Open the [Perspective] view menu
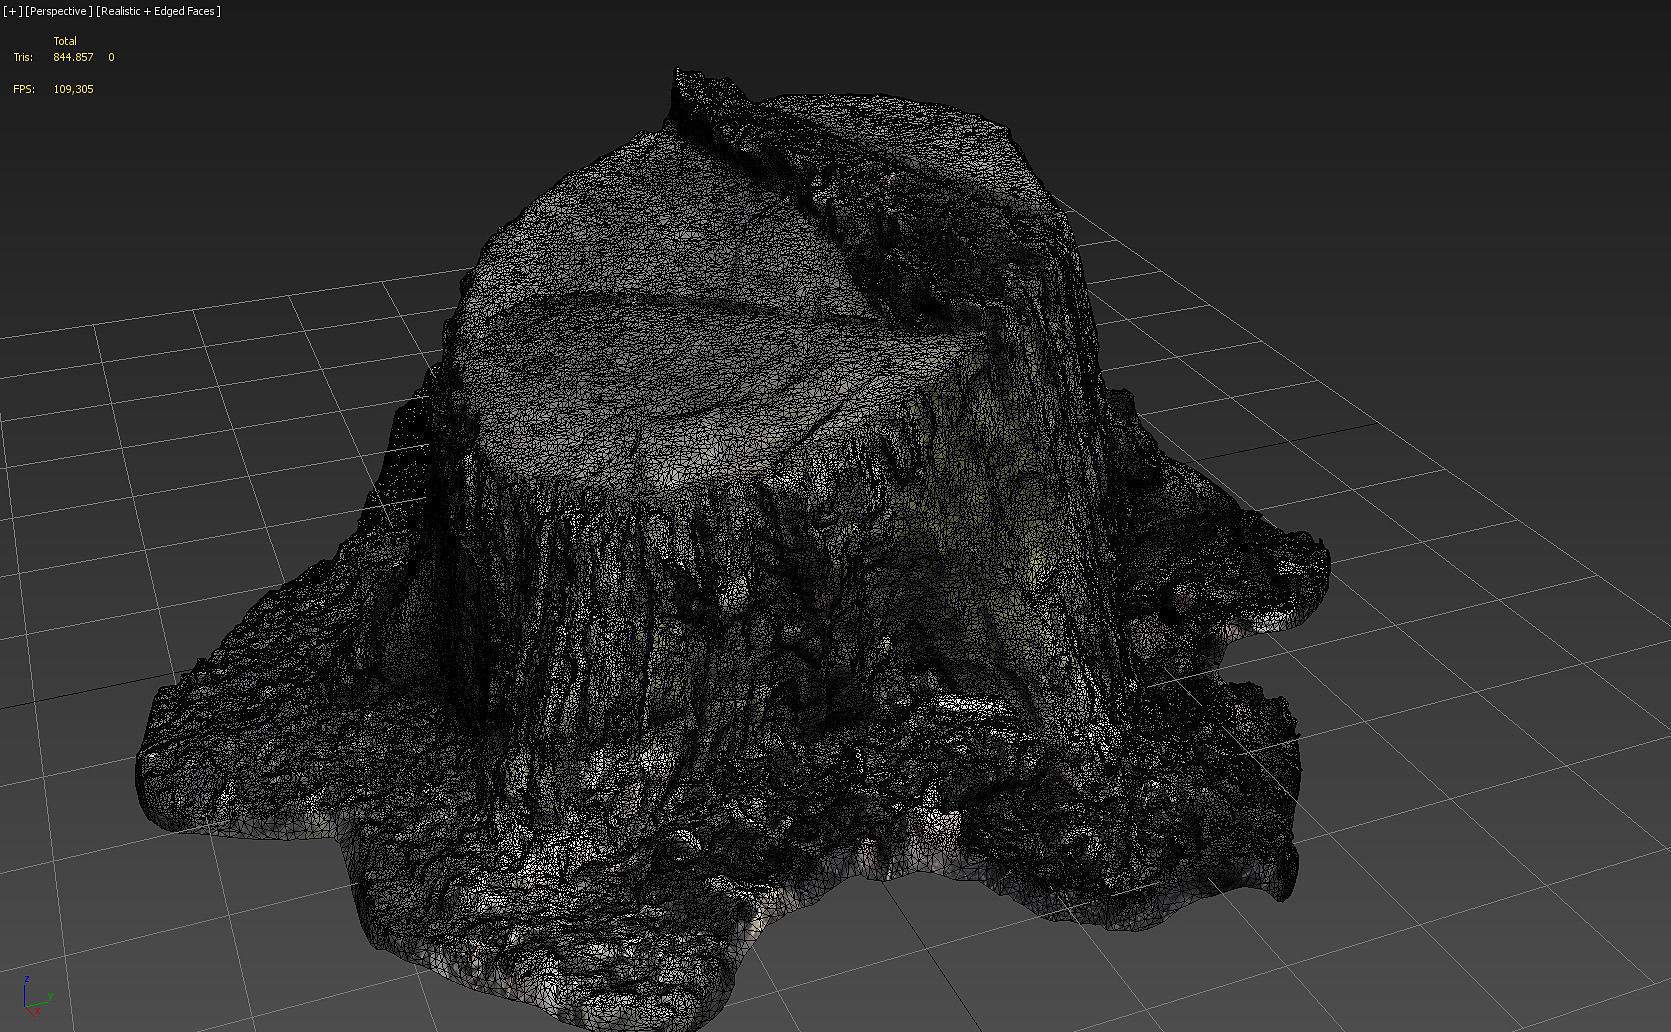Viewport: 1671px width, 1032px height. (59, 11)
